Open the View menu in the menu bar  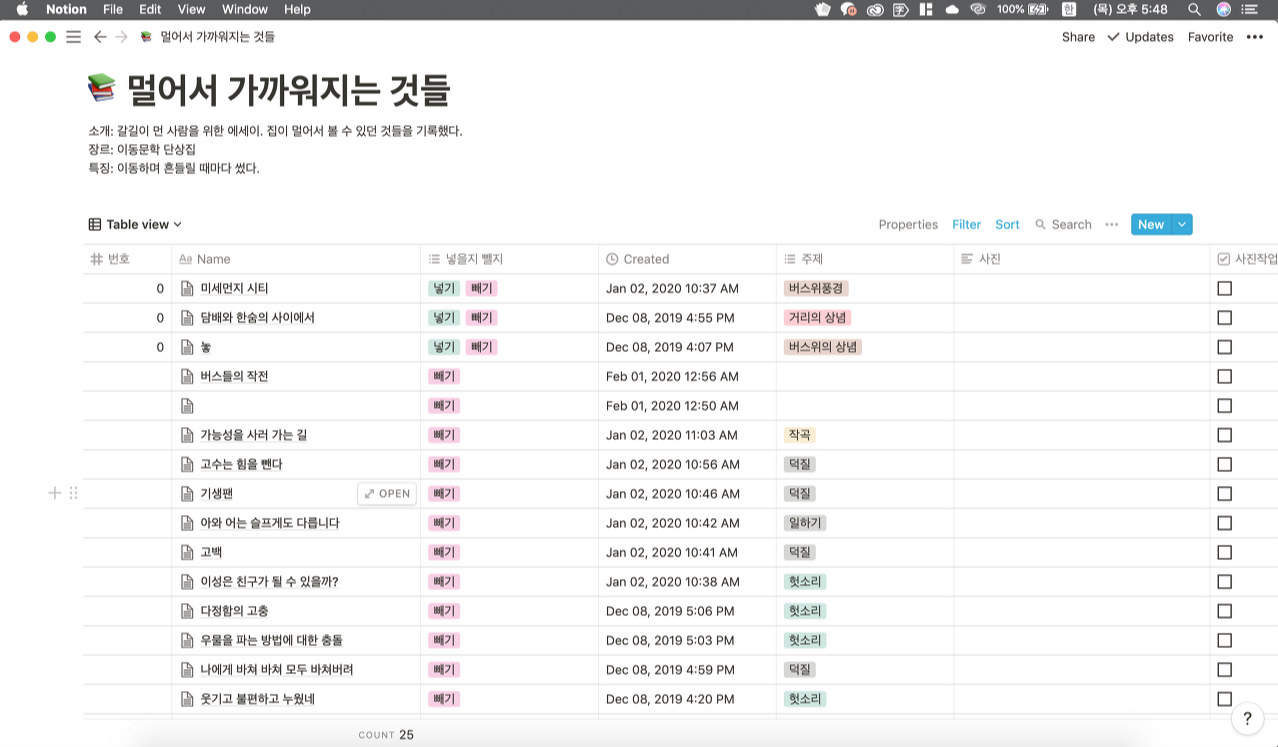pyautogui.click(x=190, y=9)
